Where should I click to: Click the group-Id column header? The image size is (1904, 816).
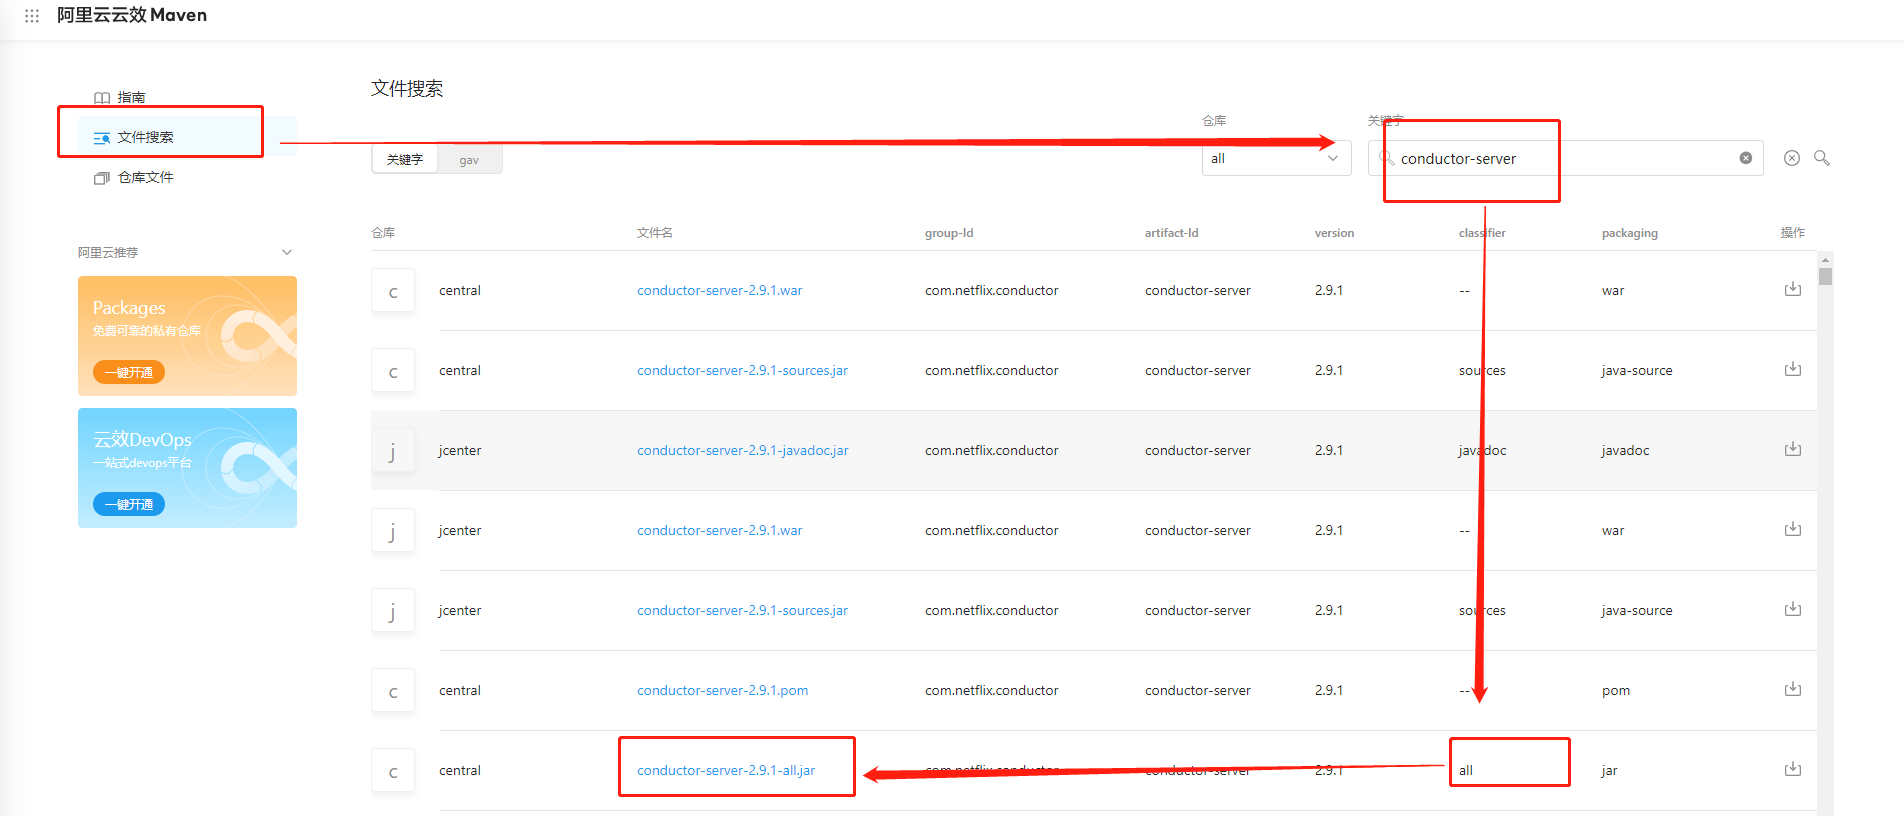pyautogui.click(x=949, y=233)
